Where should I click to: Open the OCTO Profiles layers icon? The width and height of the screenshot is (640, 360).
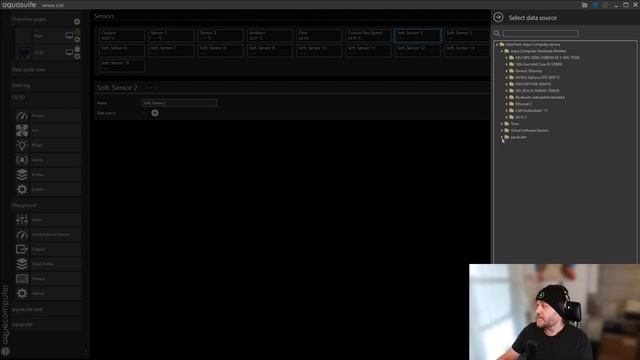coord(22,175)
